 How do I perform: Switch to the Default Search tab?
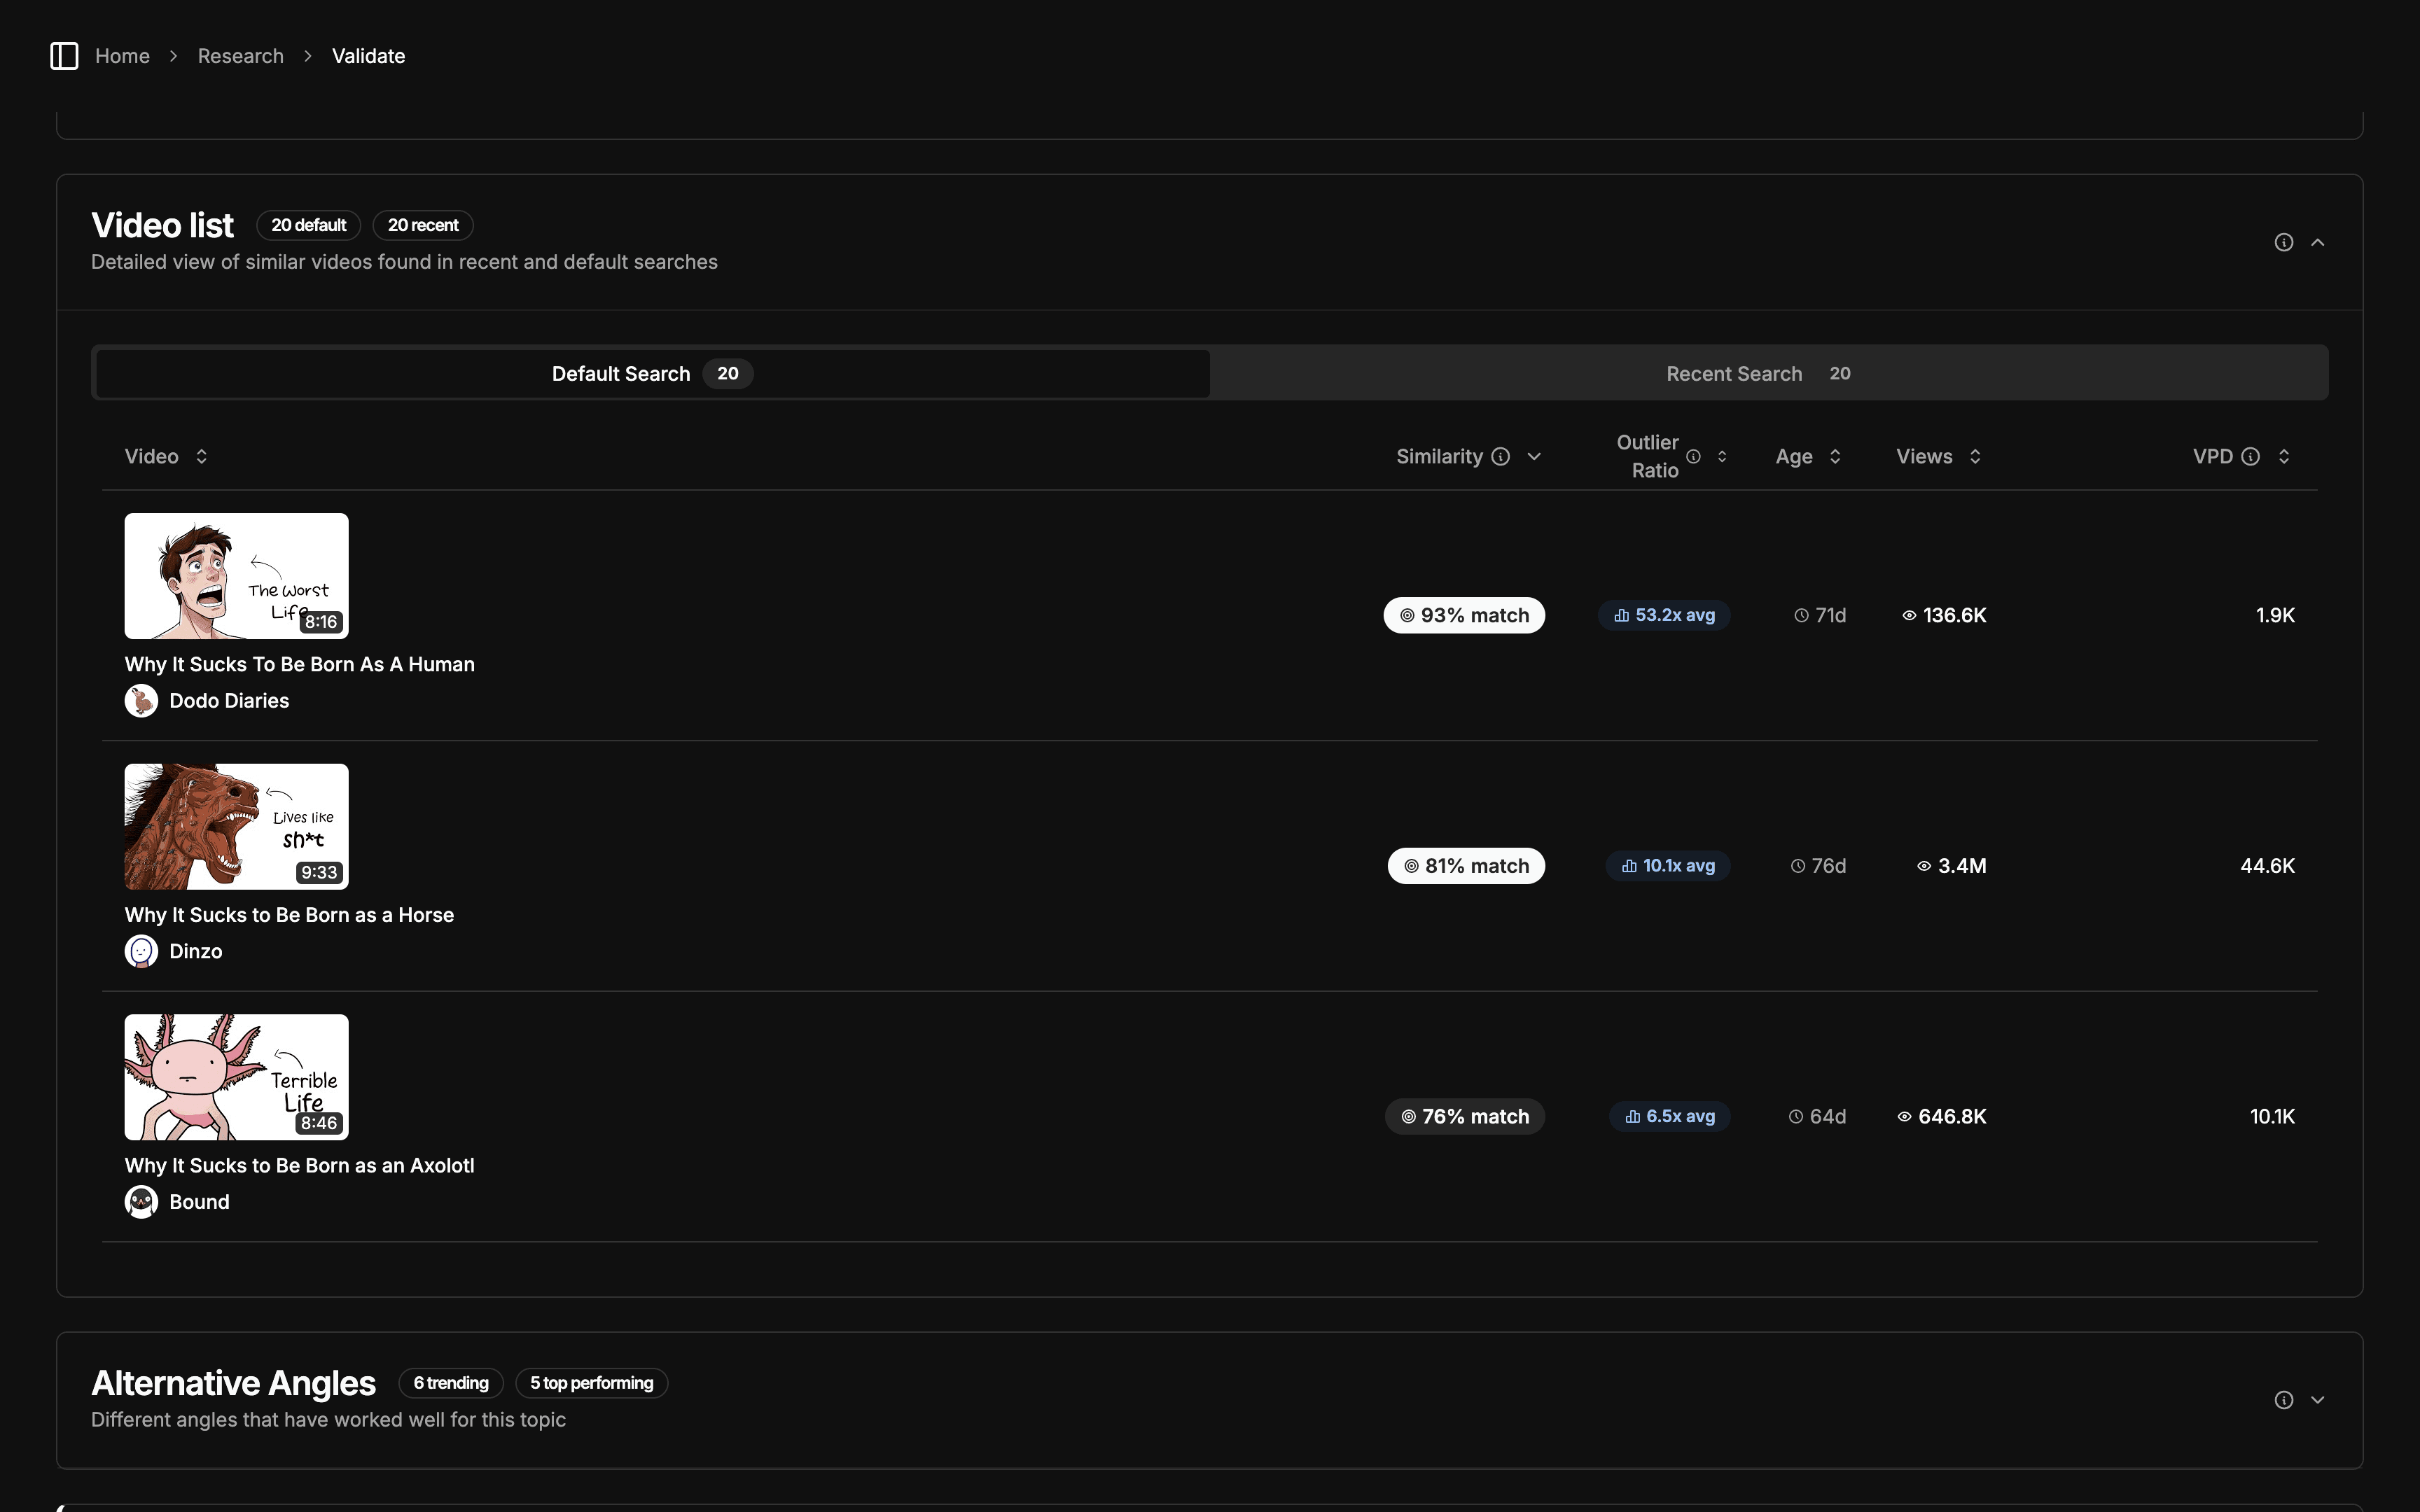(652, 373)
